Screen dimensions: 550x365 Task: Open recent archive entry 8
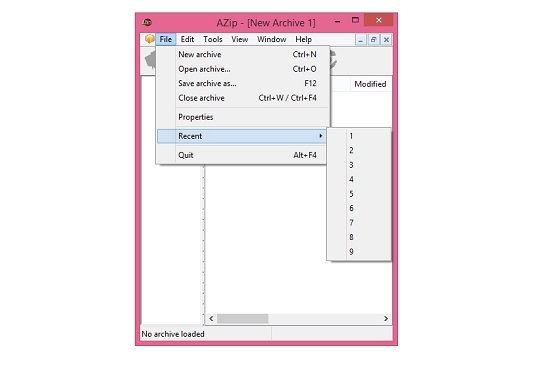(x=359, y=237)
